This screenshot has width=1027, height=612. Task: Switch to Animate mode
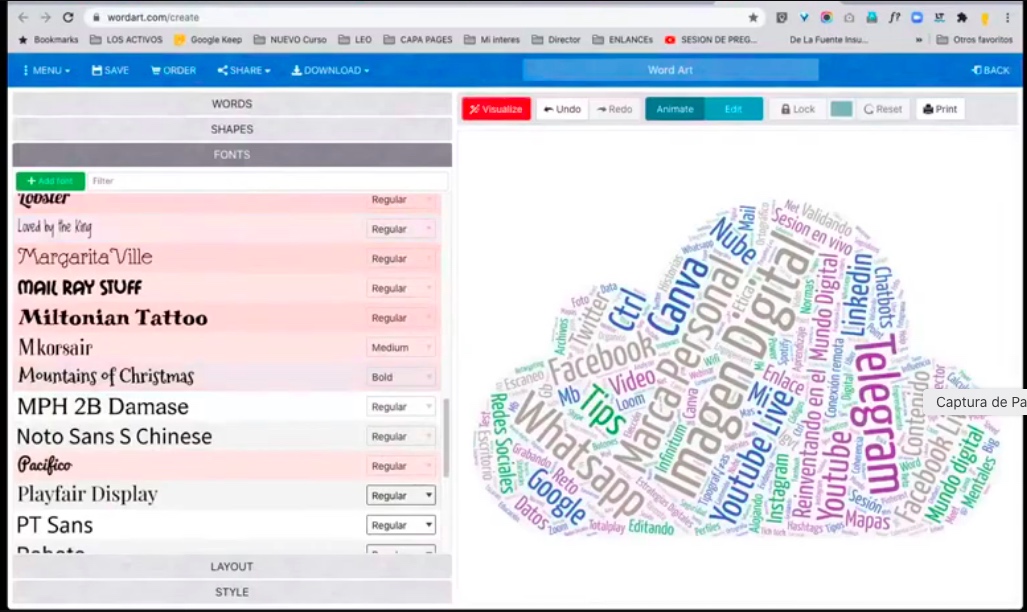pyautogui.click(x=675, y=109)
